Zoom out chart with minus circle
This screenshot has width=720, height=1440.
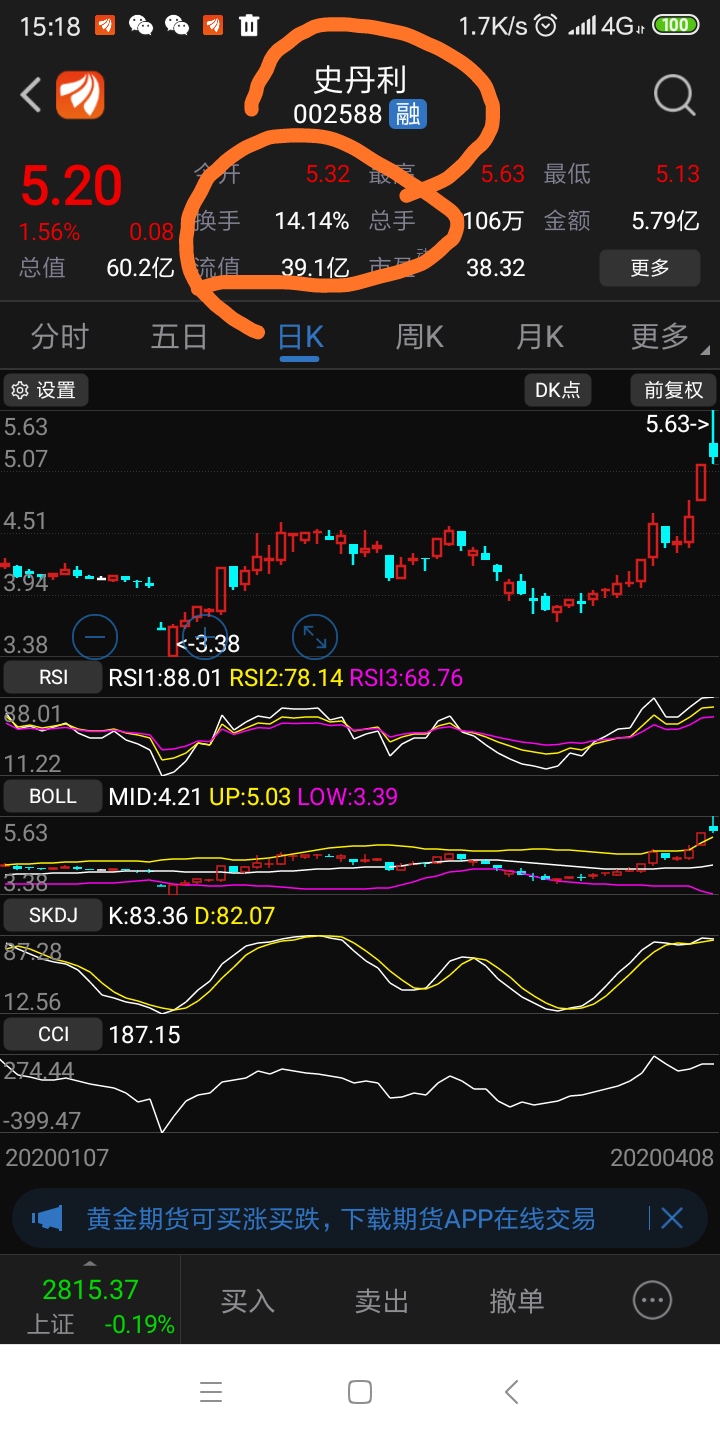click(x=95, y=636)
